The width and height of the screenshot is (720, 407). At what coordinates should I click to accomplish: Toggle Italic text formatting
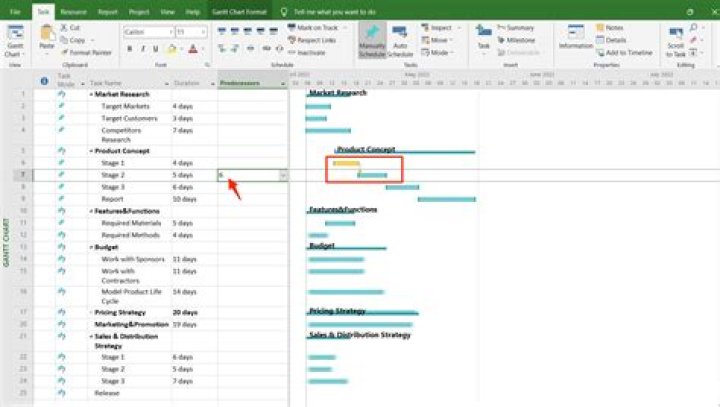coord(143,48)
